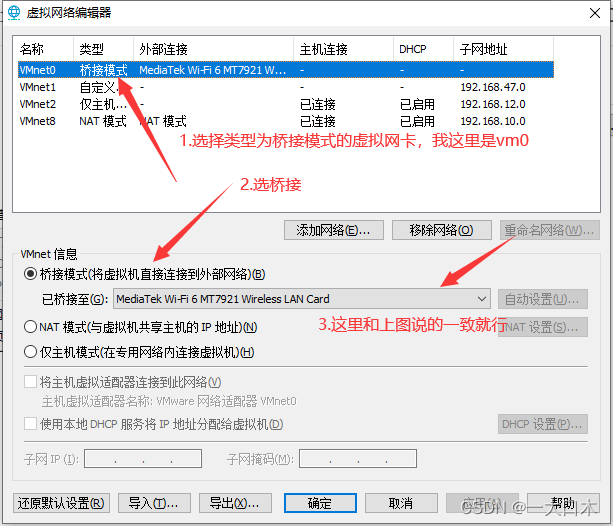Confirm with the 确定 button
This screenshot has width=613, height=526.
tap(320, 503)
